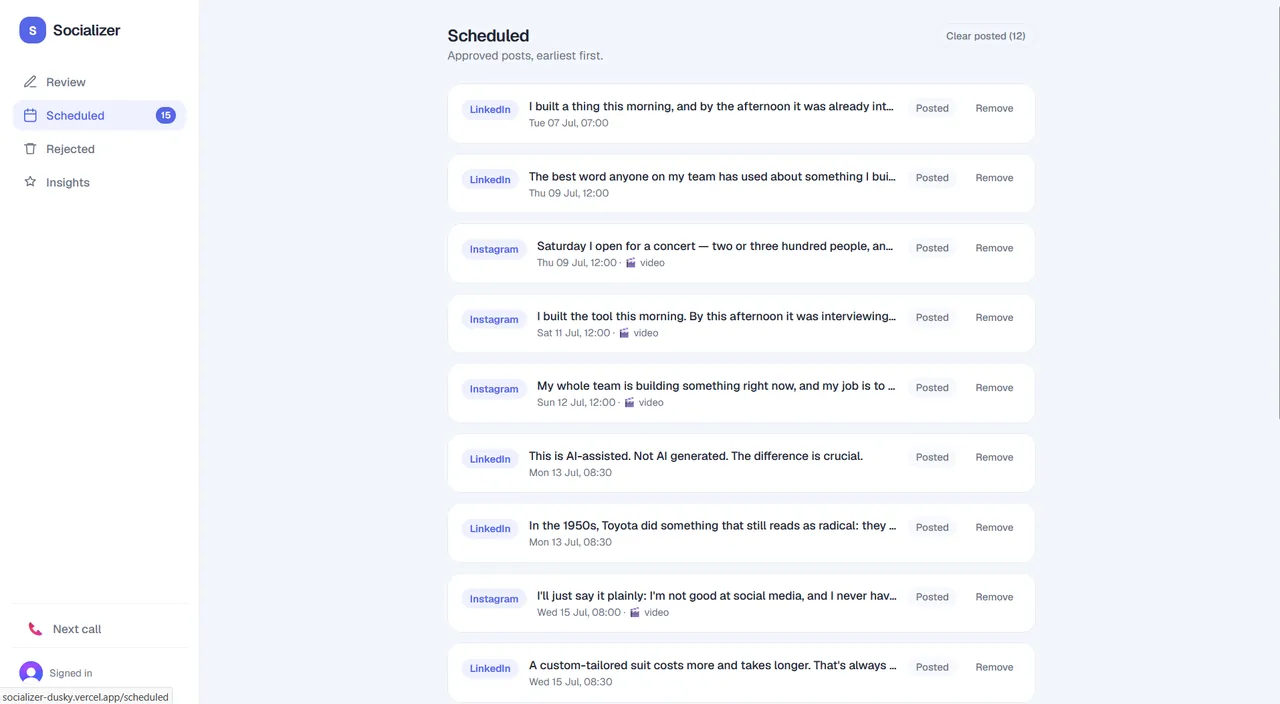Remove the 'I built a thing this morning' post

click(994, 108)
